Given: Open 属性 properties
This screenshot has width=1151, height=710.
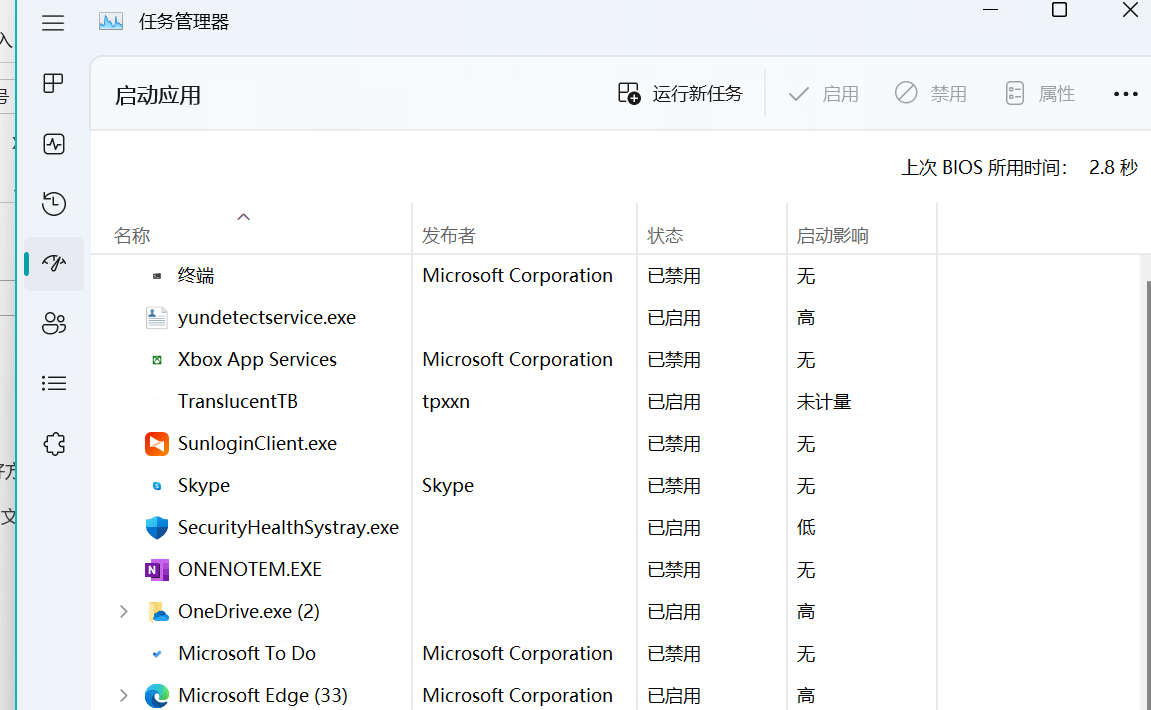Looking at the screenshot, I should pos(1040,94).
